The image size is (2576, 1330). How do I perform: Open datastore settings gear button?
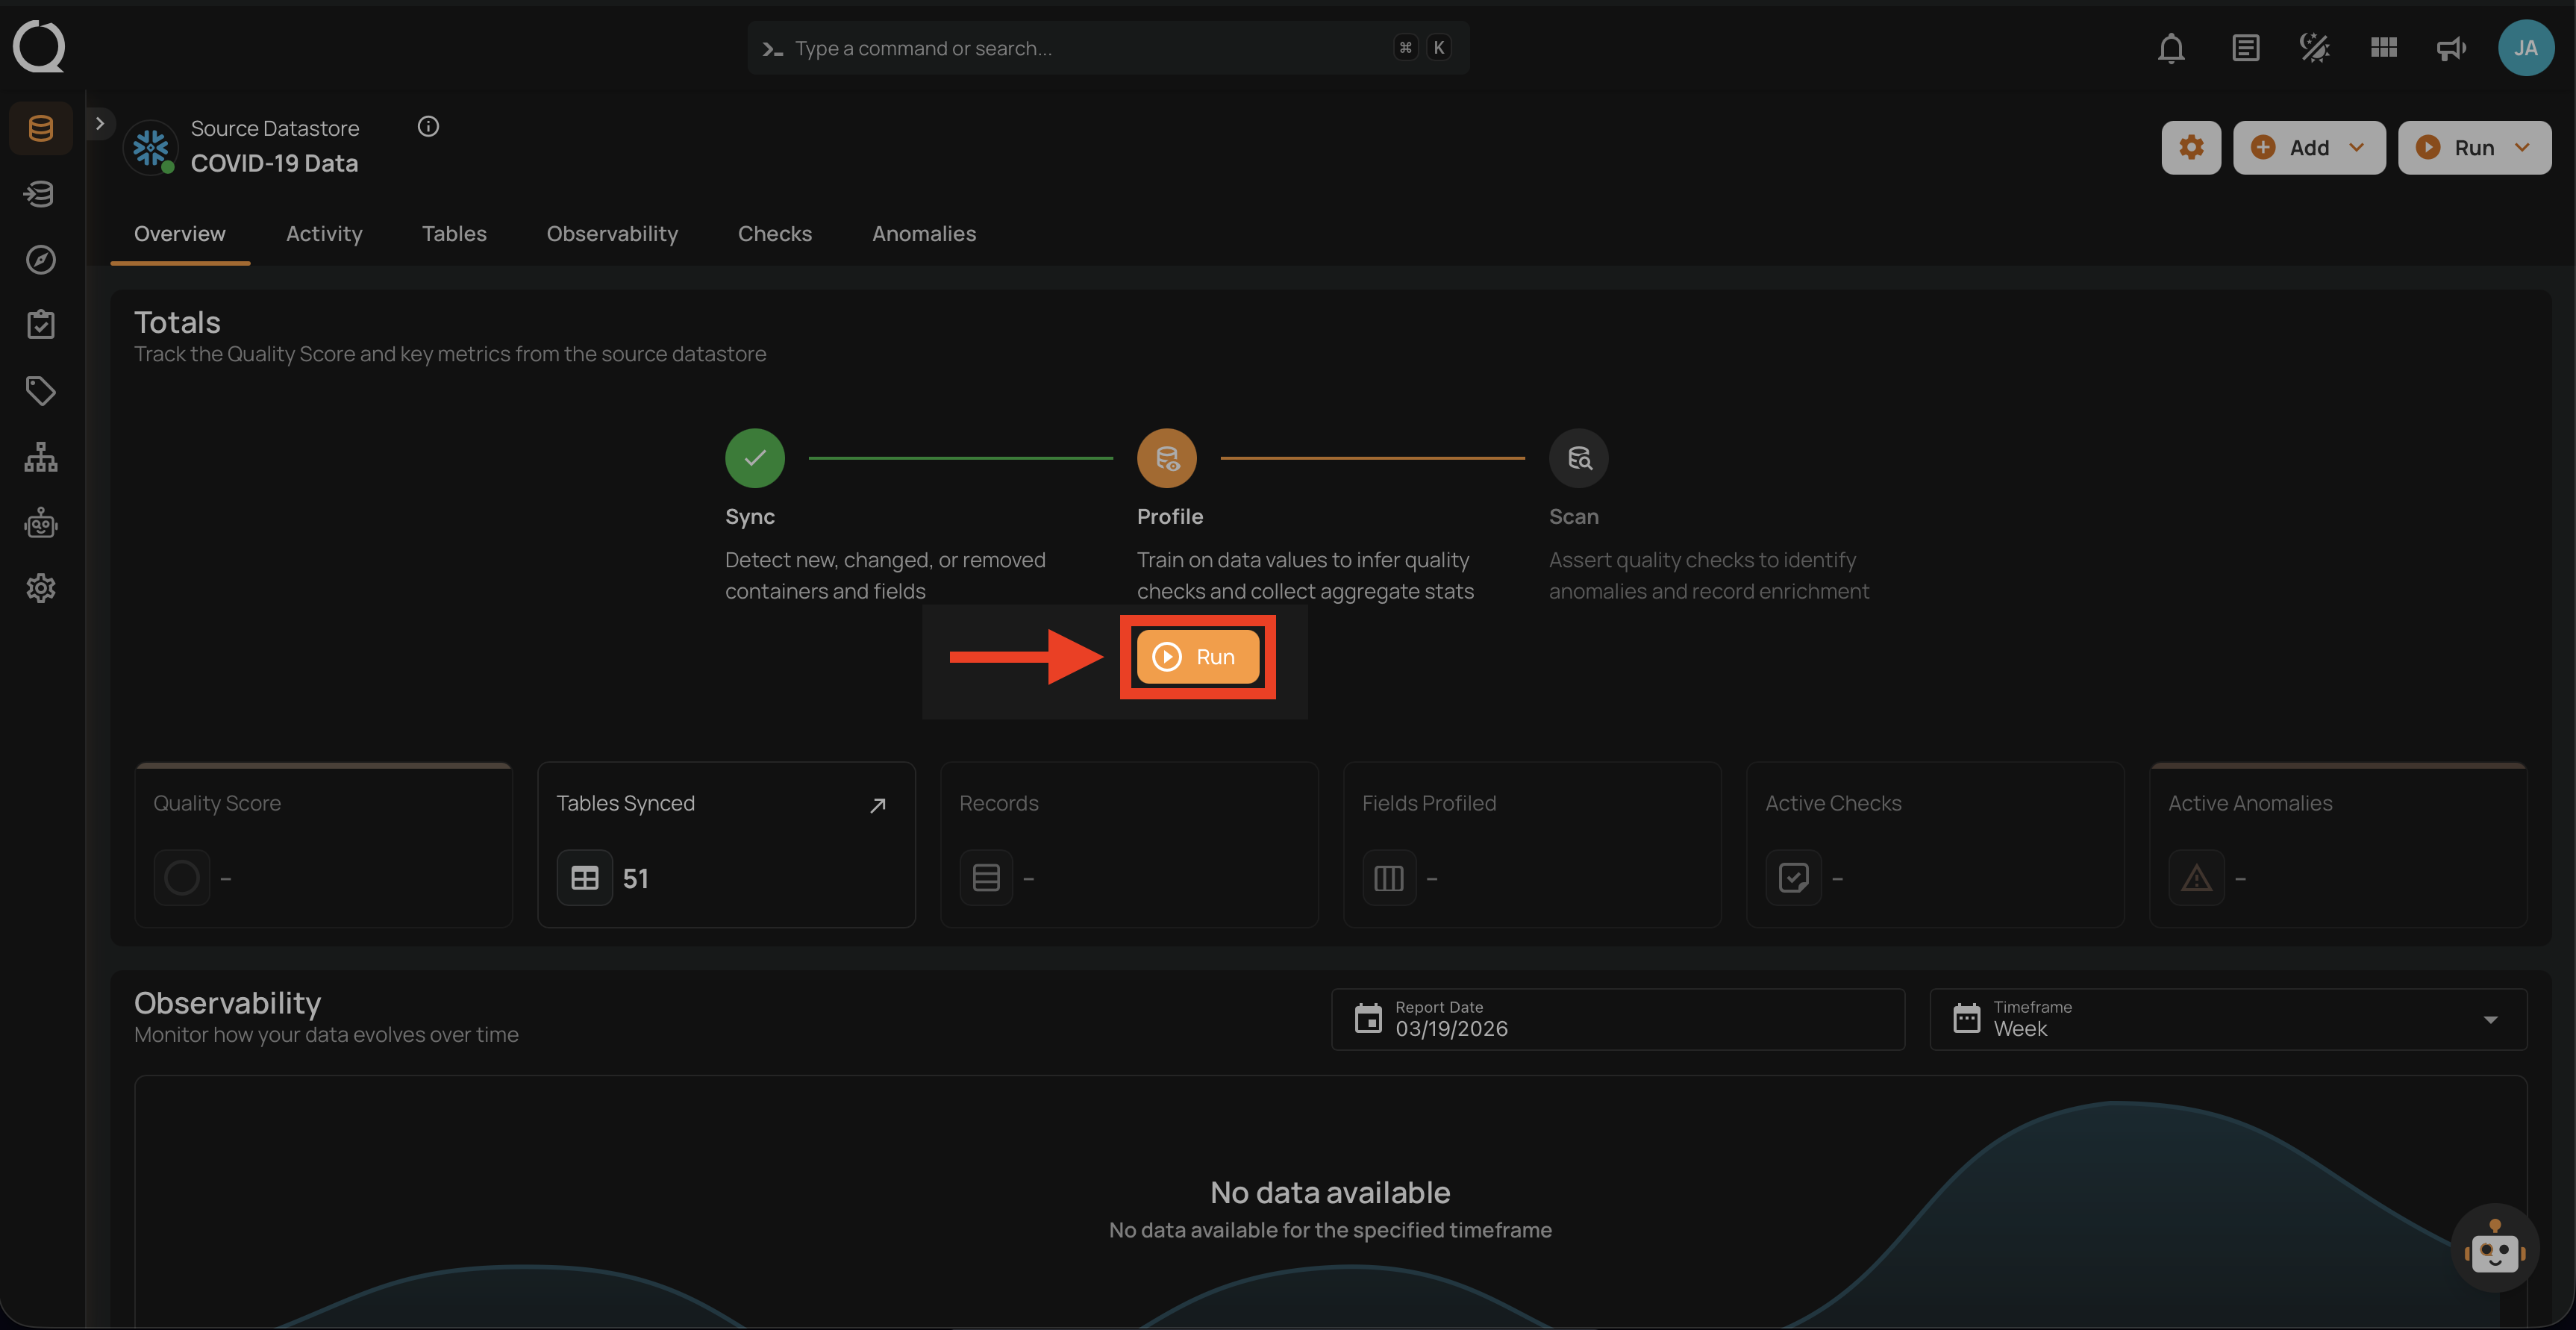tap(2191, 148)
